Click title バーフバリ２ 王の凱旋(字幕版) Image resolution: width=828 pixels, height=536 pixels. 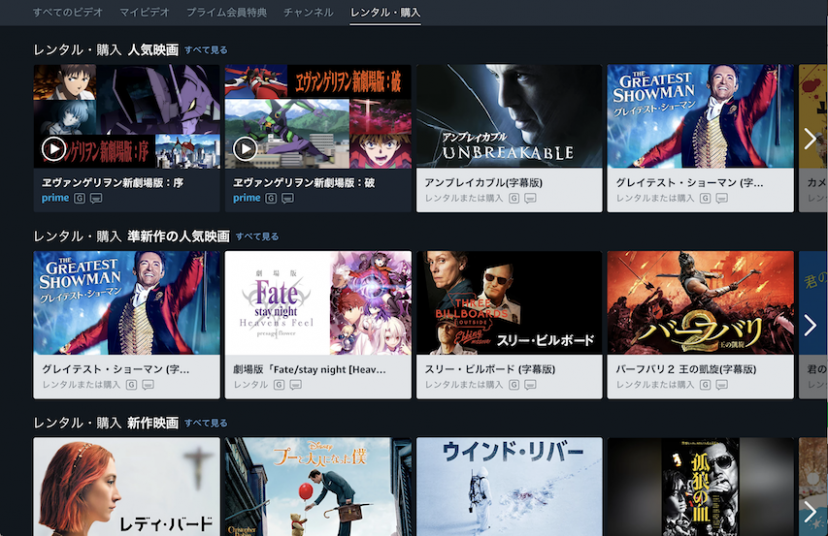(686, 369)
